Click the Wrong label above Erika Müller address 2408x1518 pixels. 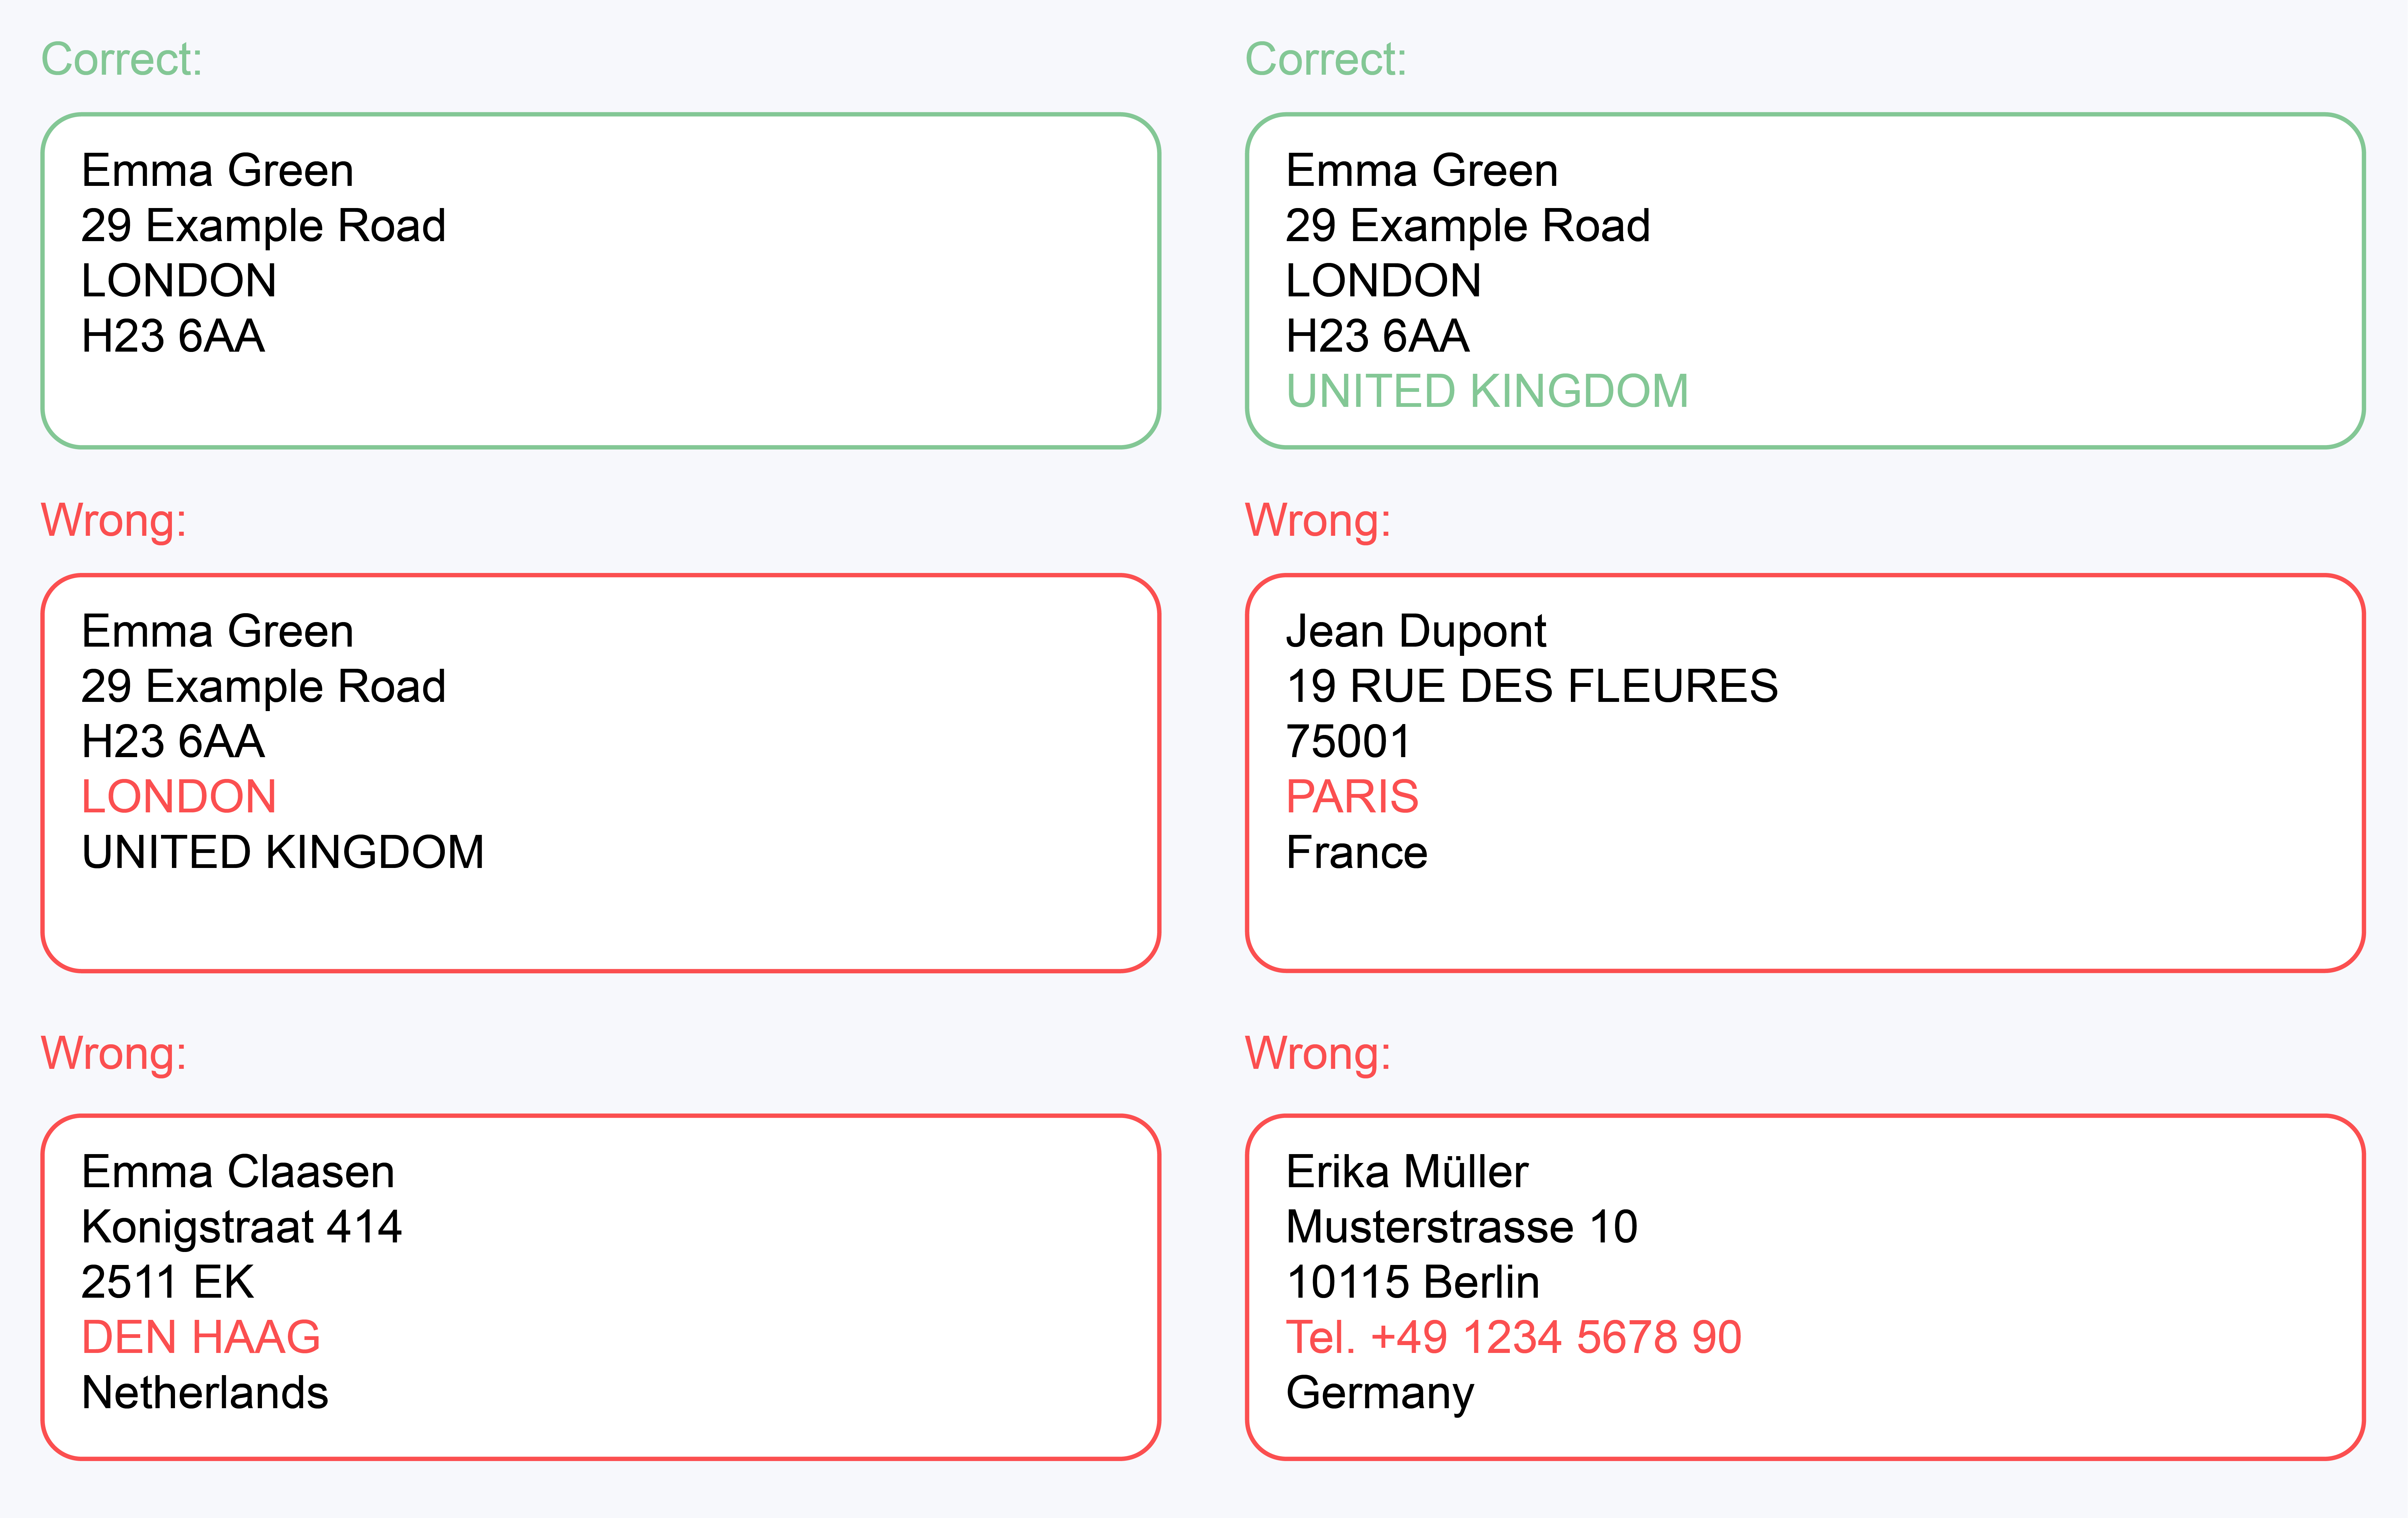tap(1317, 1054)
